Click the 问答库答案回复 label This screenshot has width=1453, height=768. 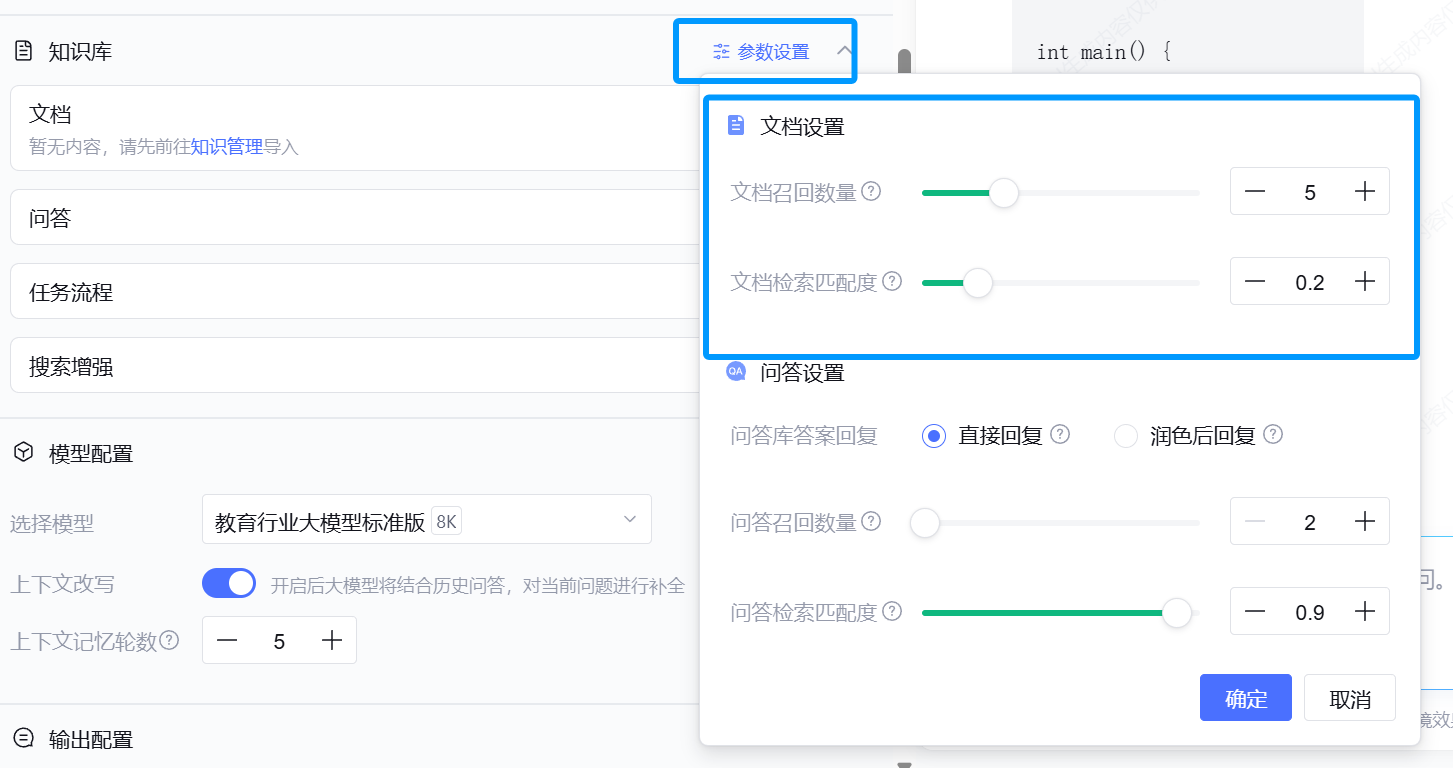tap(804, 436)
